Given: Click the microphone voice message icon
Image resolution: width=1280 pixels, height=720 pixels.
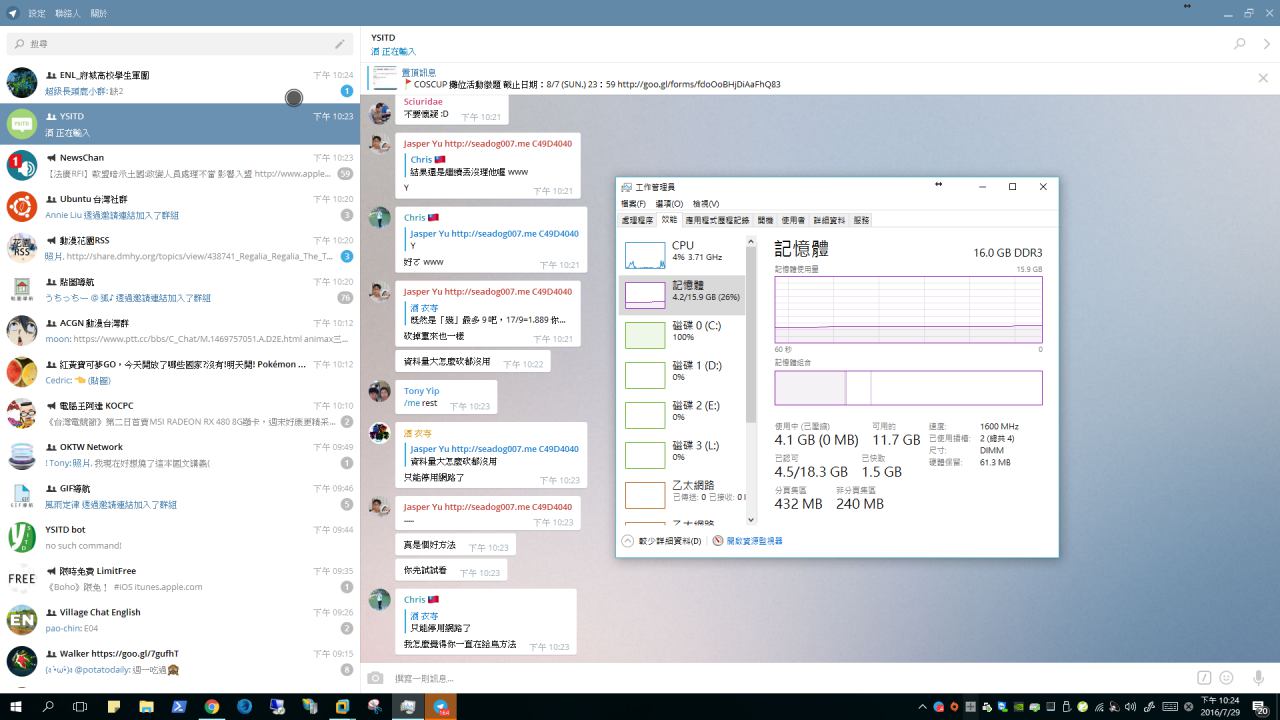Looking at the screenshot, I should pos(1258,678).
